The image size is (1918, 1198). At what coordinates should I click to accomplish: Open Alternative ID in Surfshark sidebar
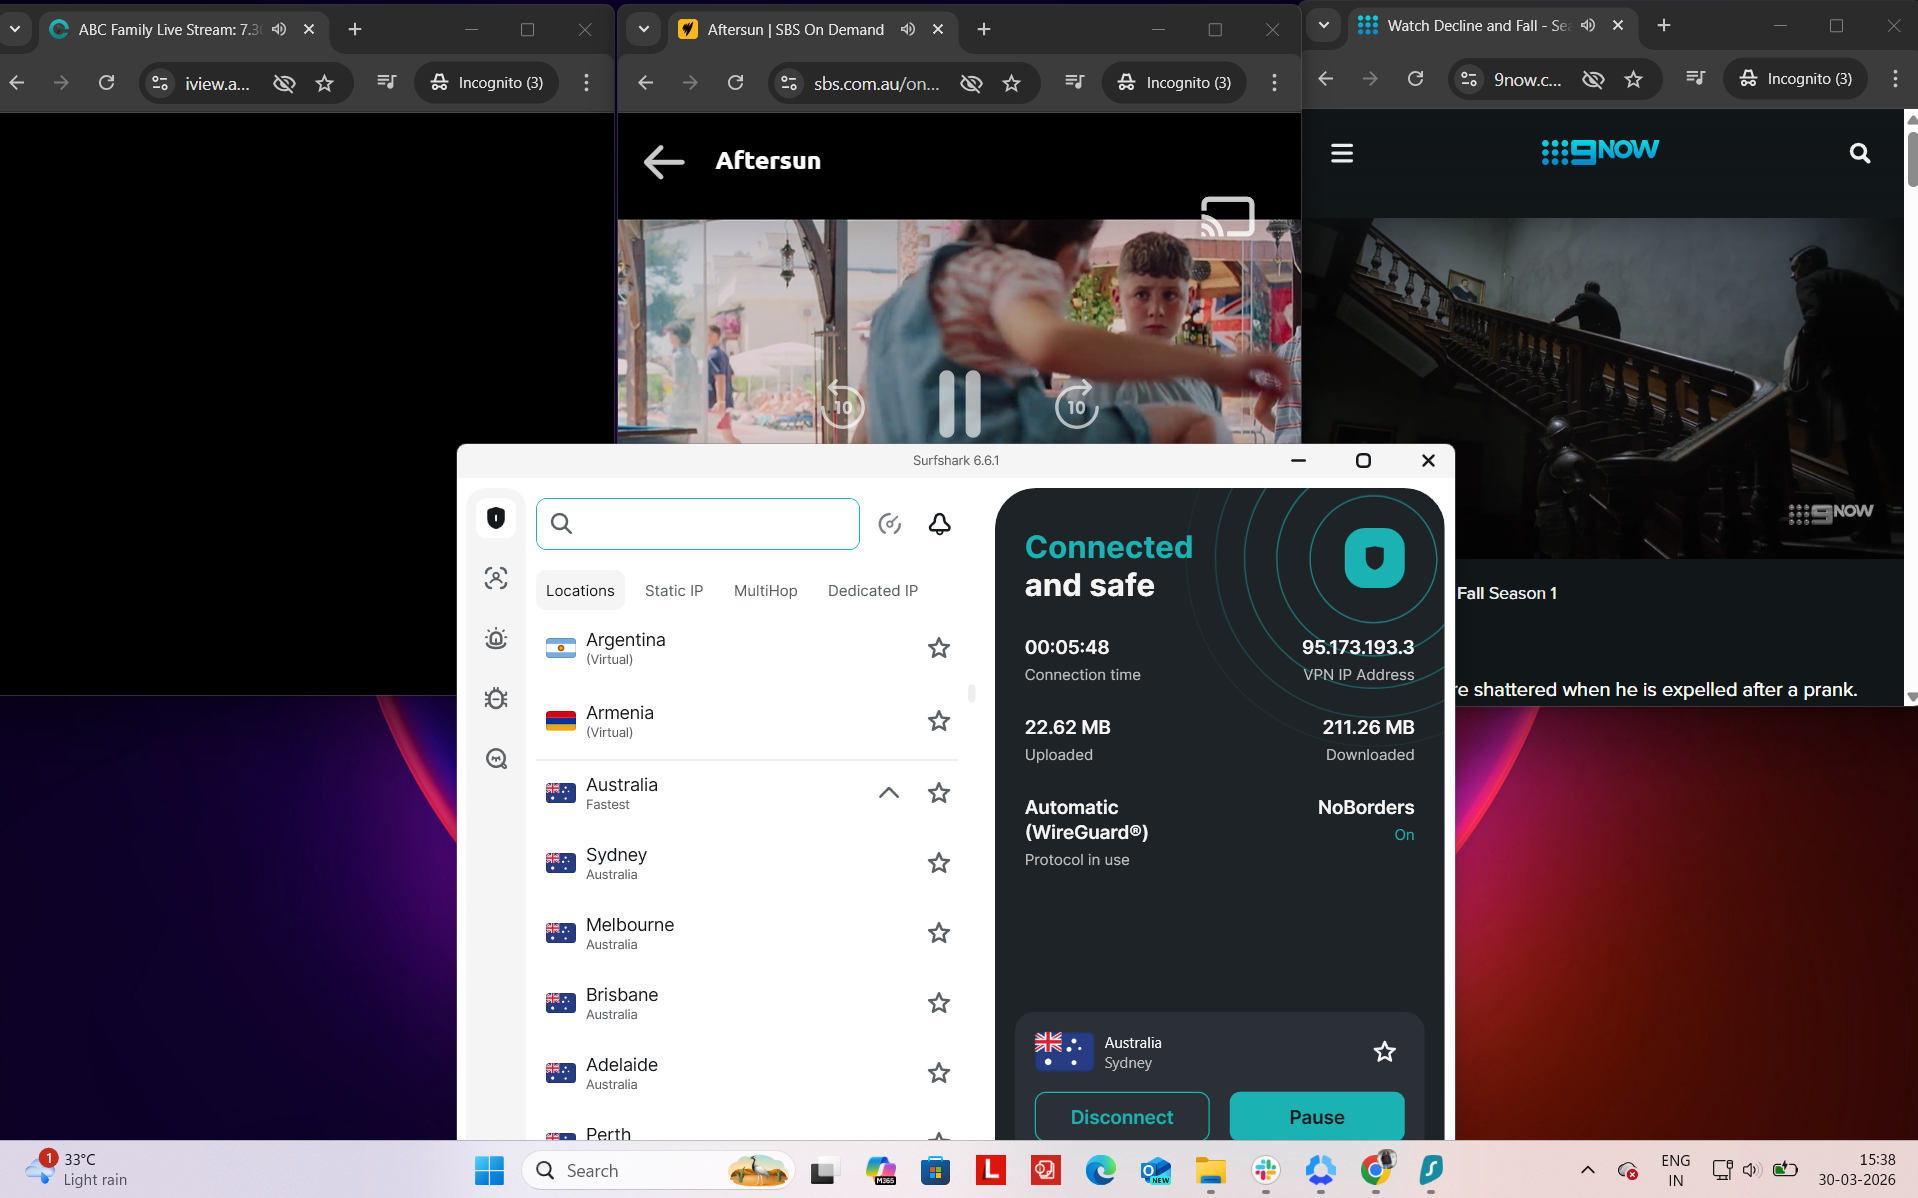[496, 578]
